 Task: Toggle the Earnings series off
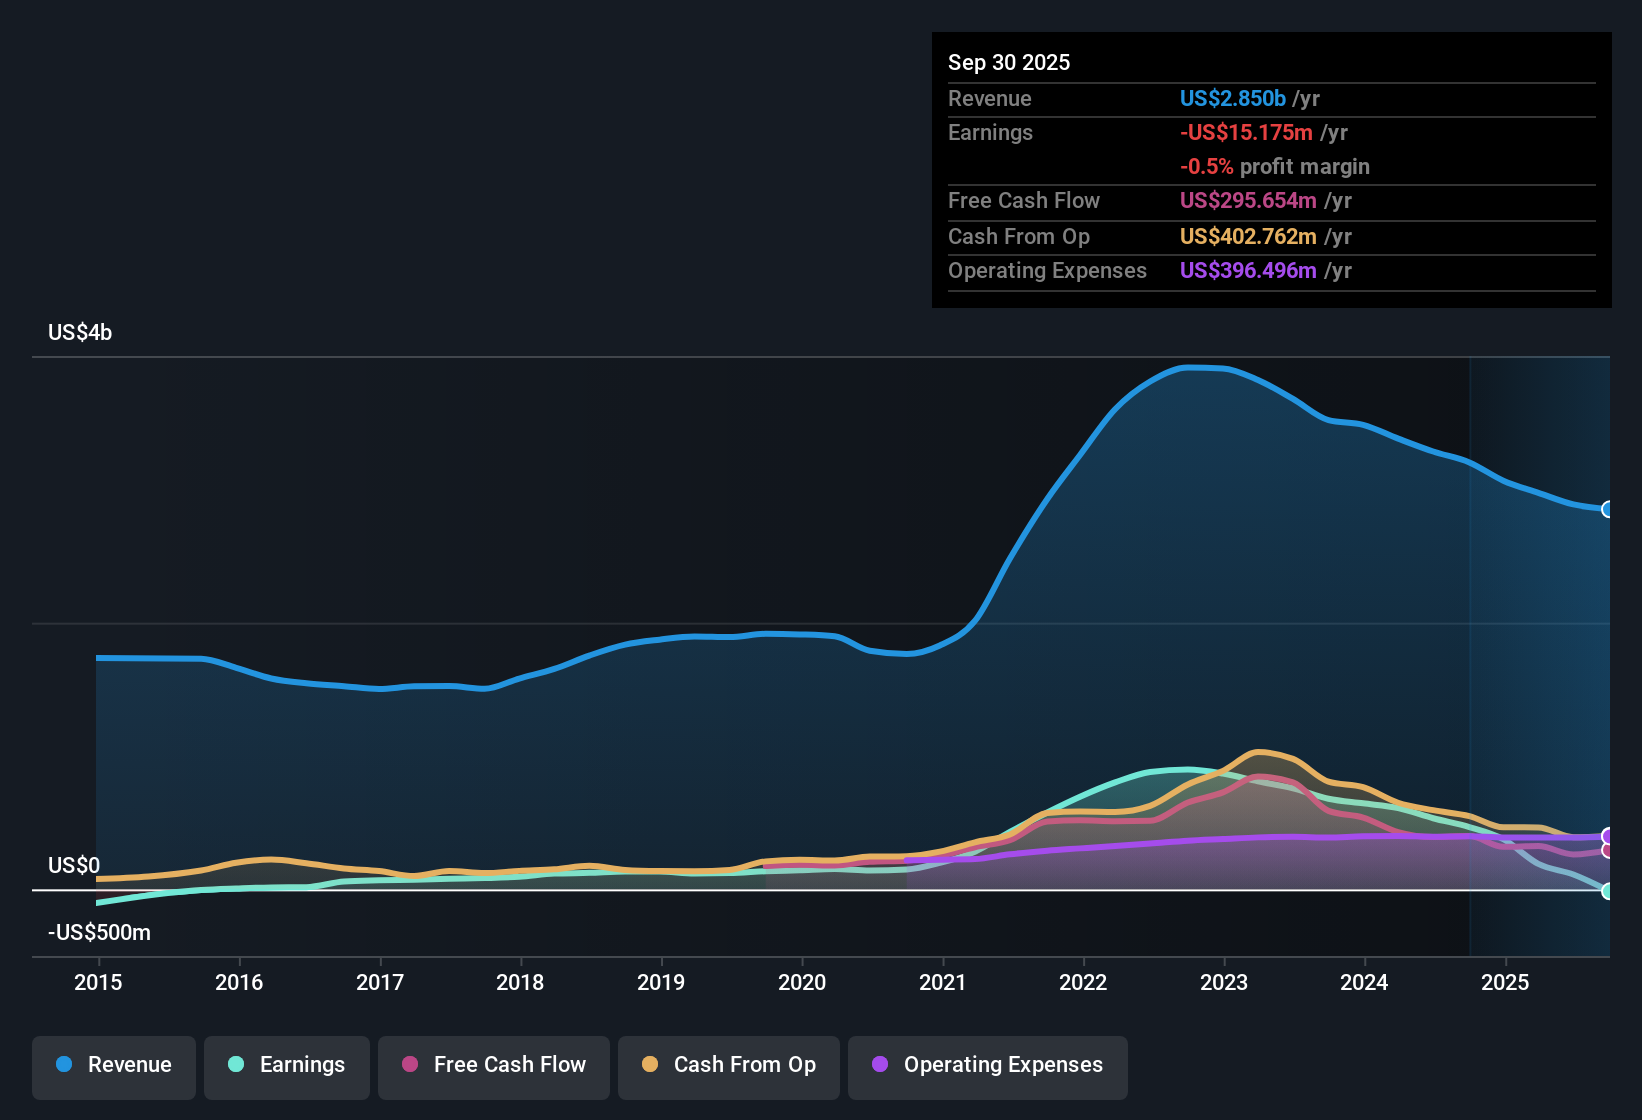coord(287,1065)
